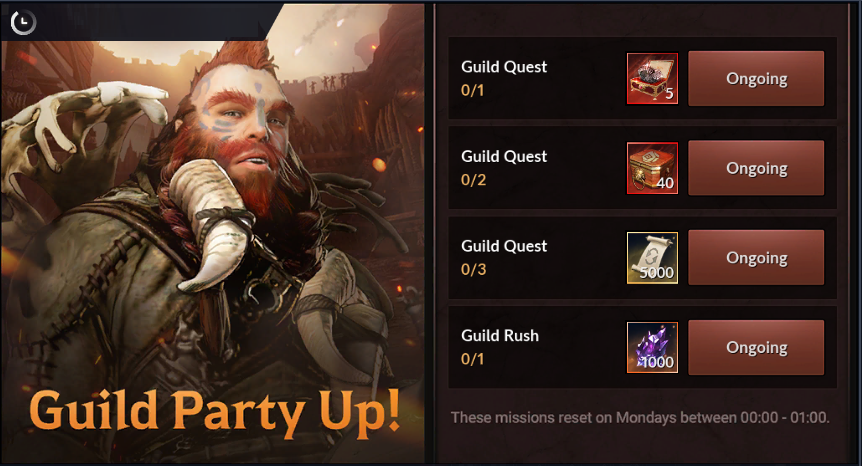
Task: Click the 0/3 progress counter
Action: (473, 269)
